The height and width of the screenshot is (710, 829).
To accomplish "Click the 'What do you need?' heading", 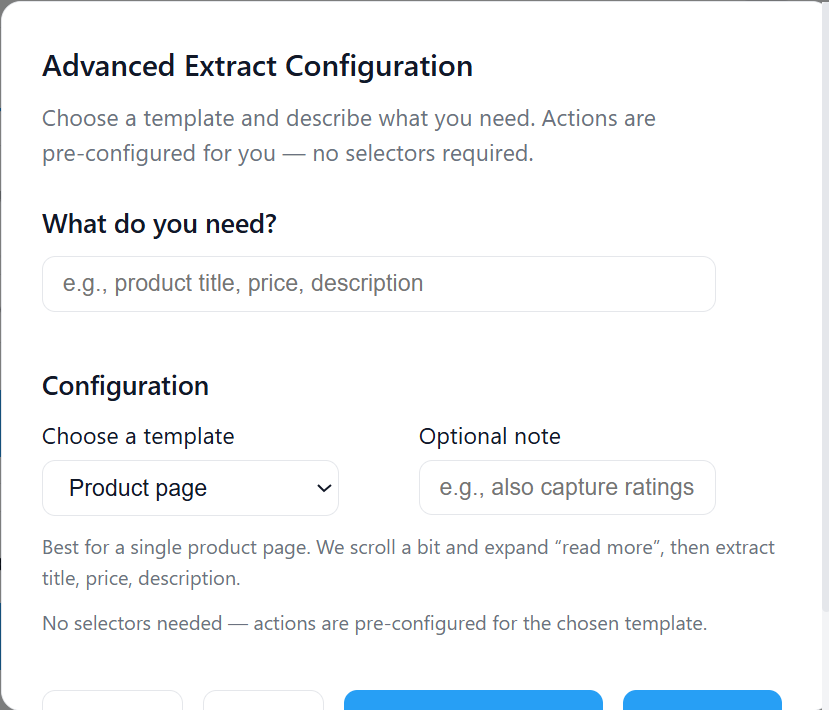I will tap(159, 224).
